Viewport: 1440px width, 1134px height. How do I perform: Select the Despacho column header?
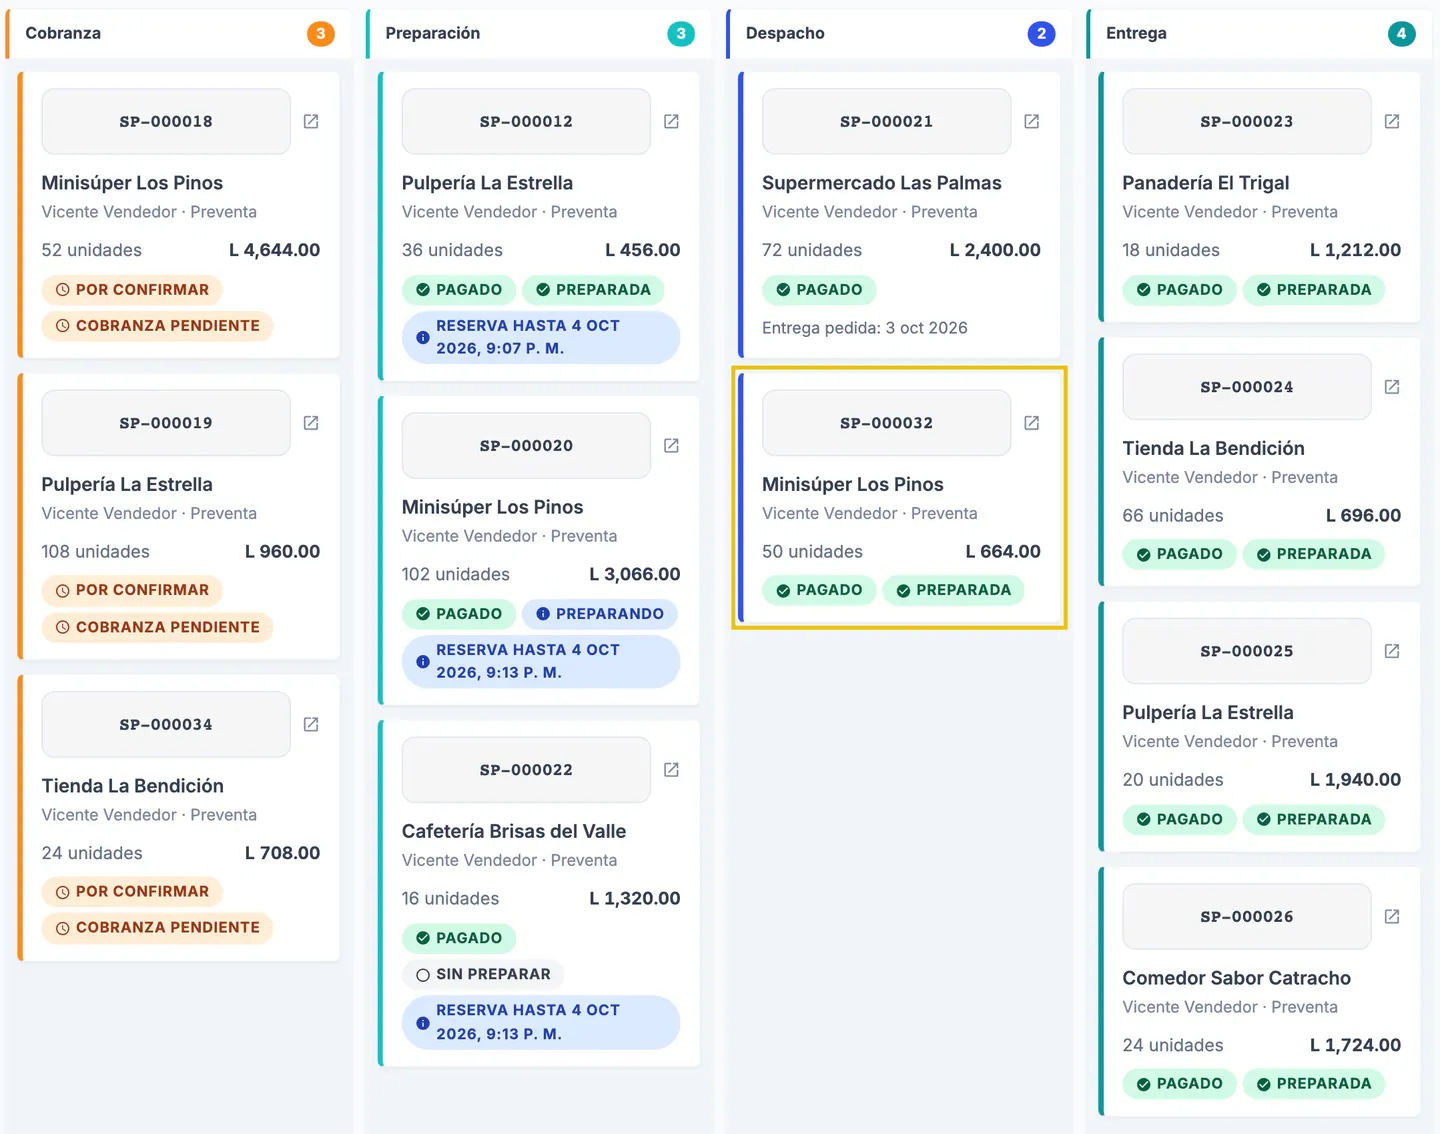[x=899, y=34]
